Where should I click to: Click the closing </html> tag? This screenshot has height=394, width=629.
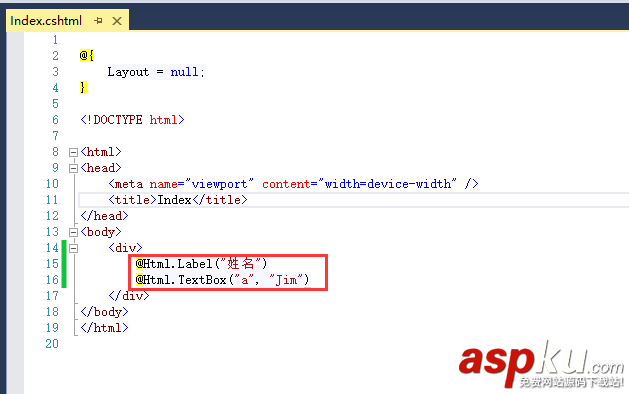coord(104,328)
